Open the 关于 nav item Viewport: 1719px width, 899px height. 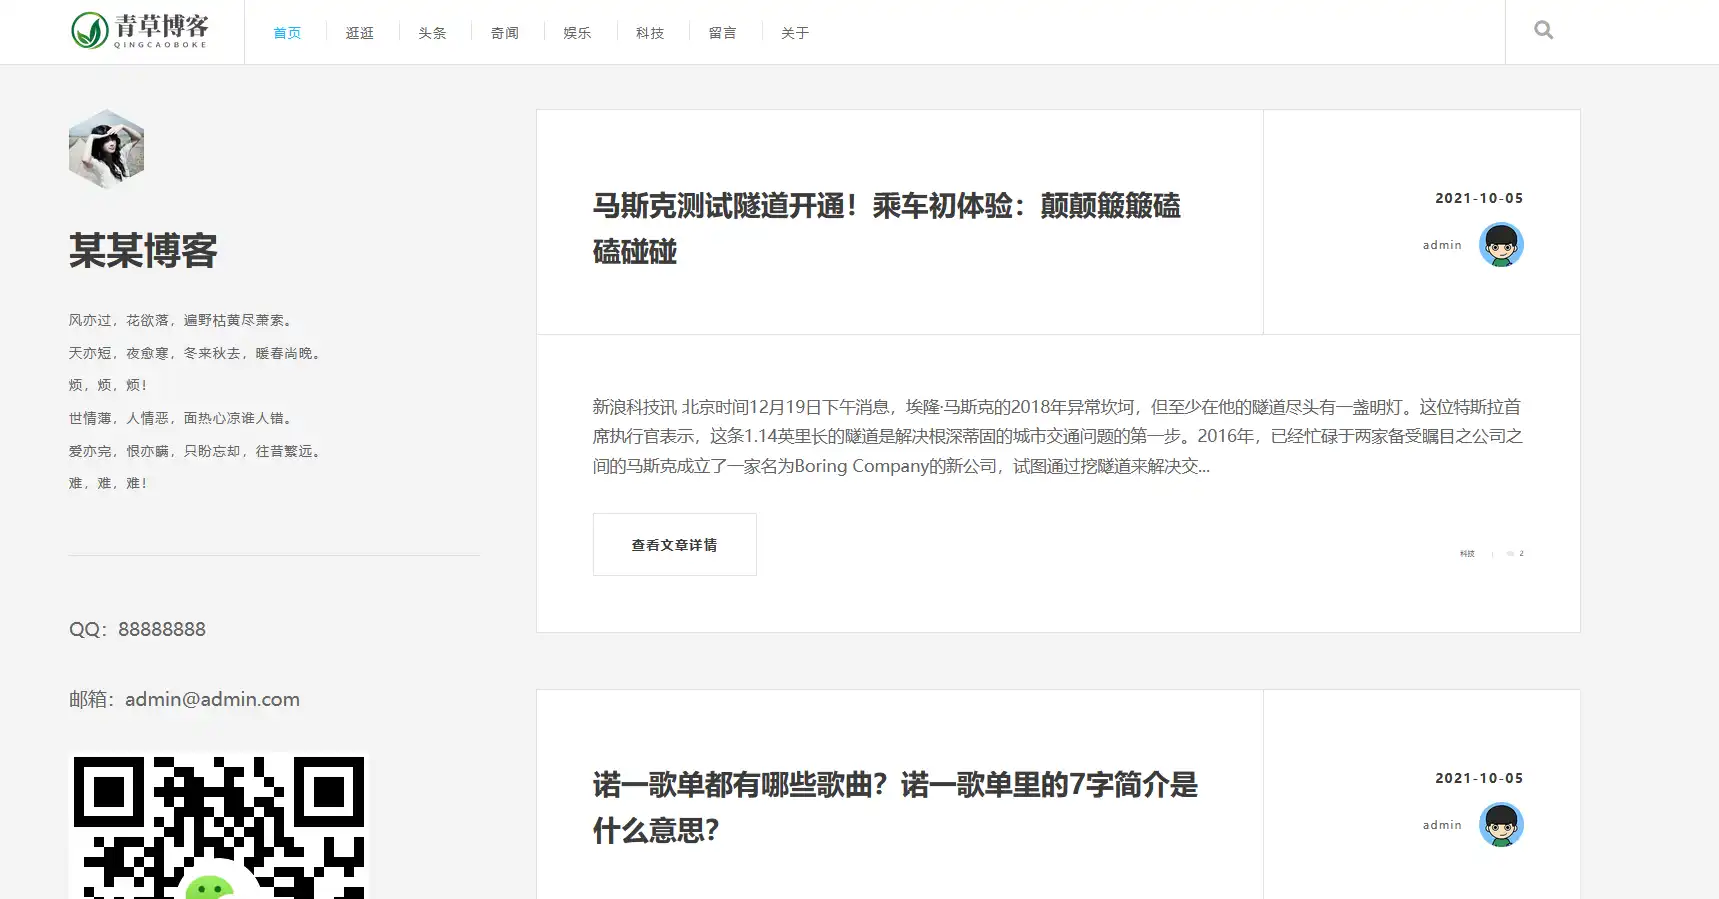point(795,33)
